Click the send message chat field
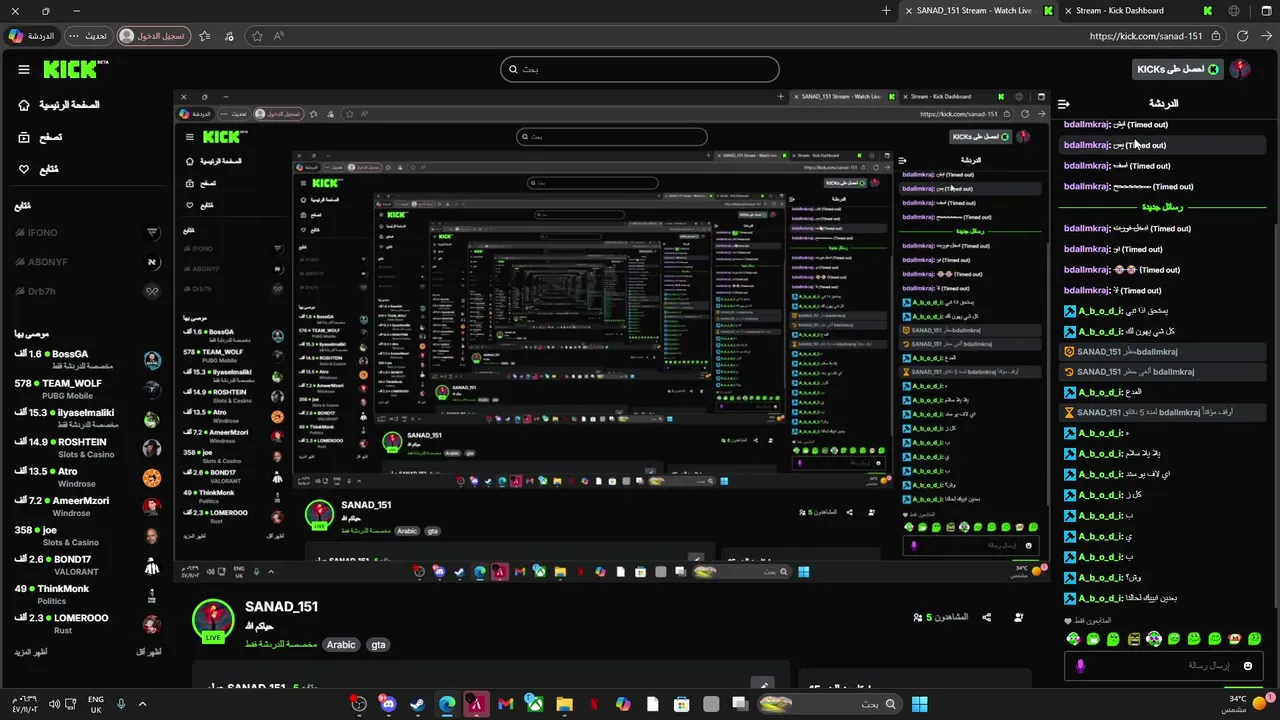The width and height of the screenshot is (1280, 720). [x=1164, y=665]
